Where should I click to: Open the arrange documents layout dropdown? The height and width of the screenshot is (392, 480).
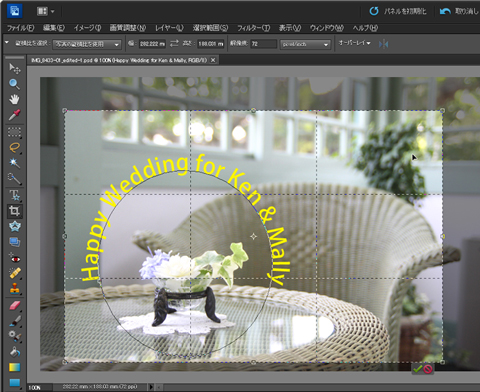coord(45,11)
